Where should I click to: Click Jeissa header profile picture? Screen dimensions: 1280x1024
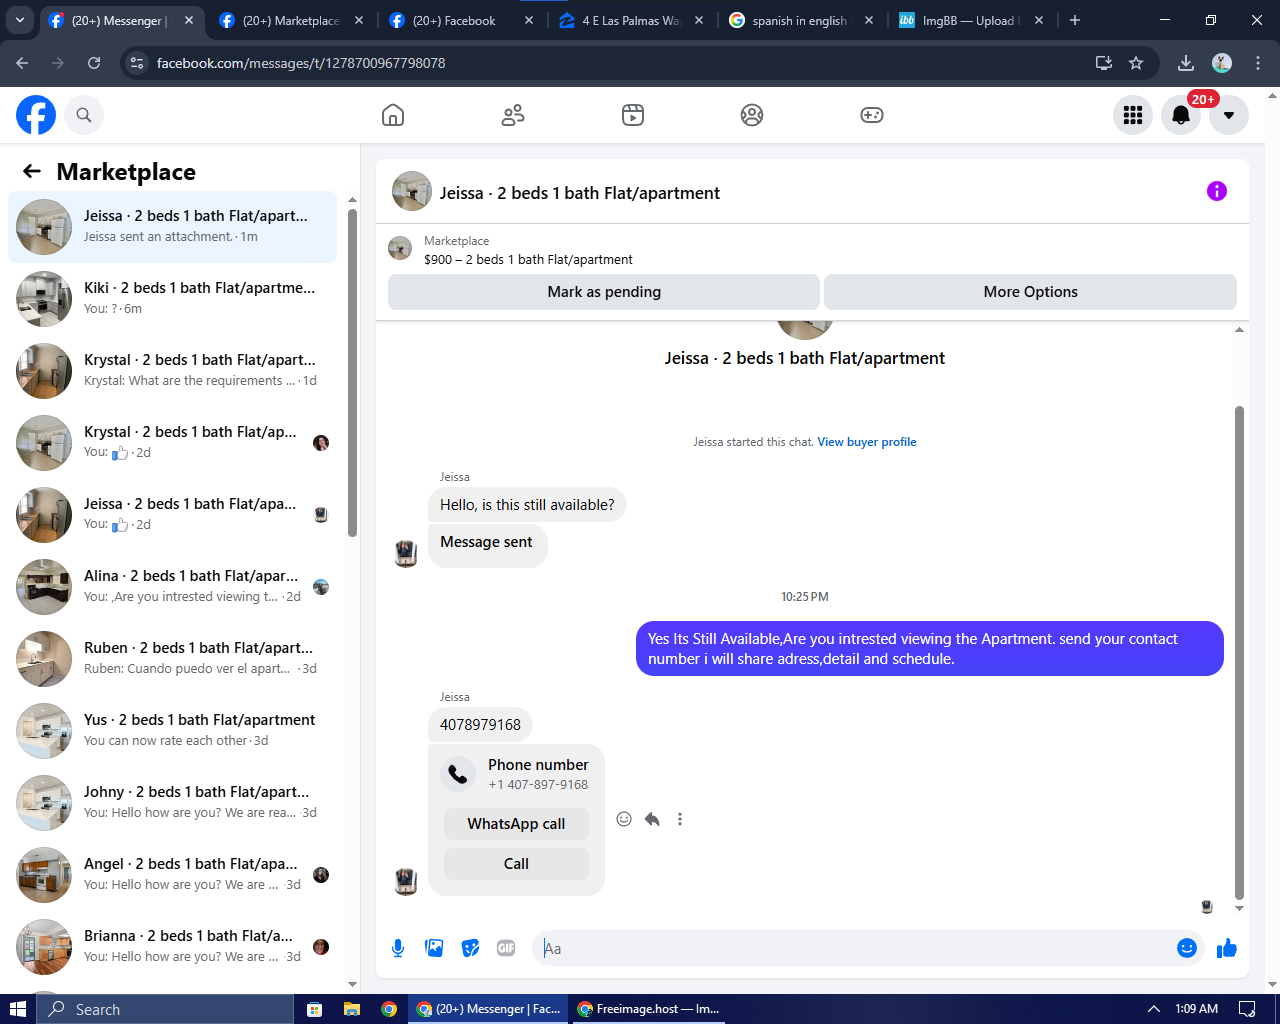[x=412, y=191]
